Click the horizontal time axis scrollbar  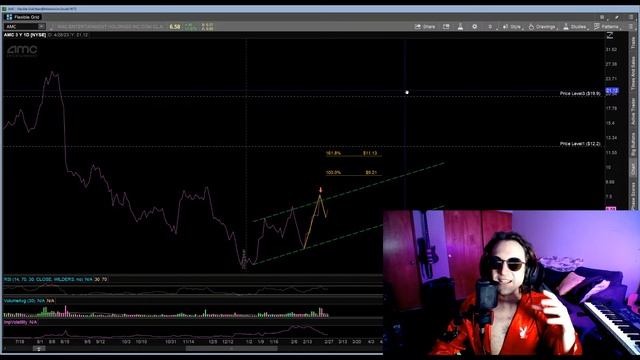click(x=231, y=349)
